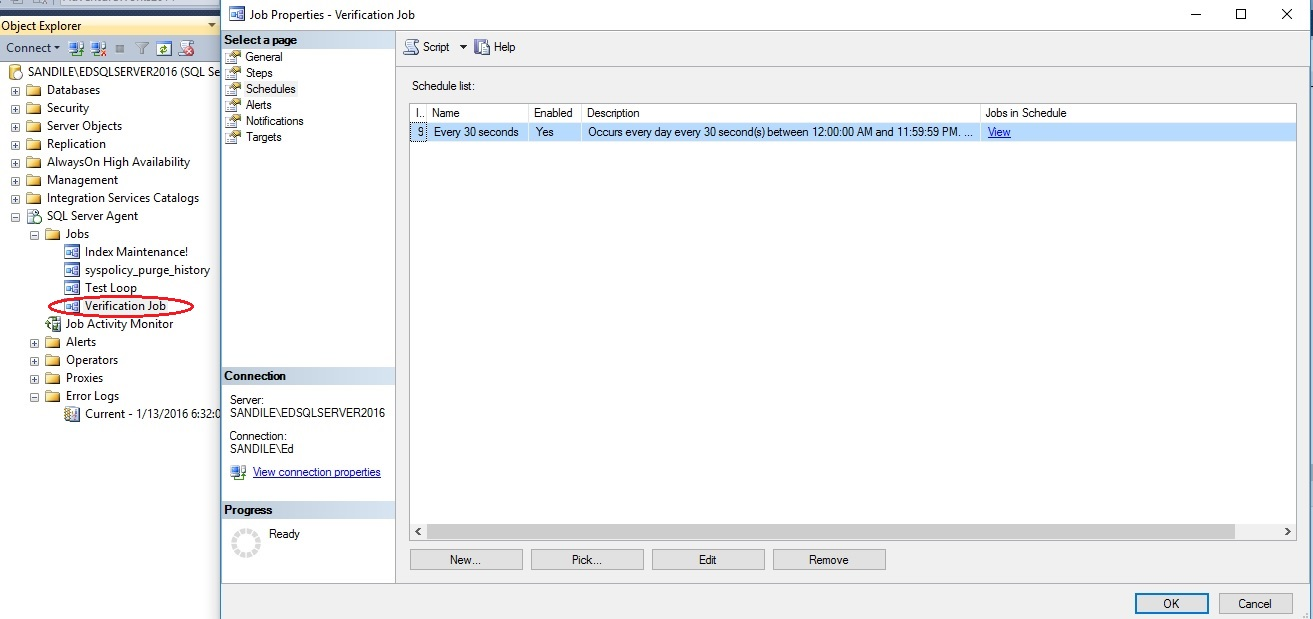Open the Notifications page

click(x=274, y=121)
